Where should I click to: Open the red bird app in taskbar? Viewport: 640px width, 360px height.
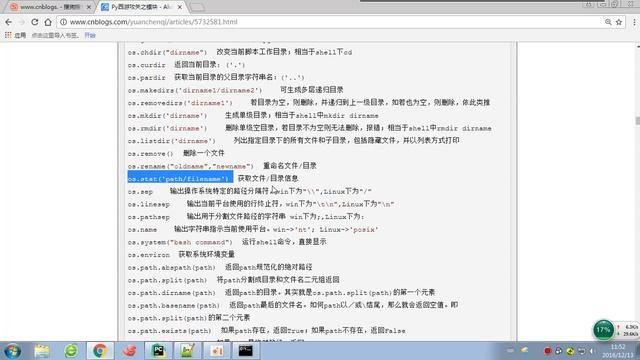(x=129, y=351)
